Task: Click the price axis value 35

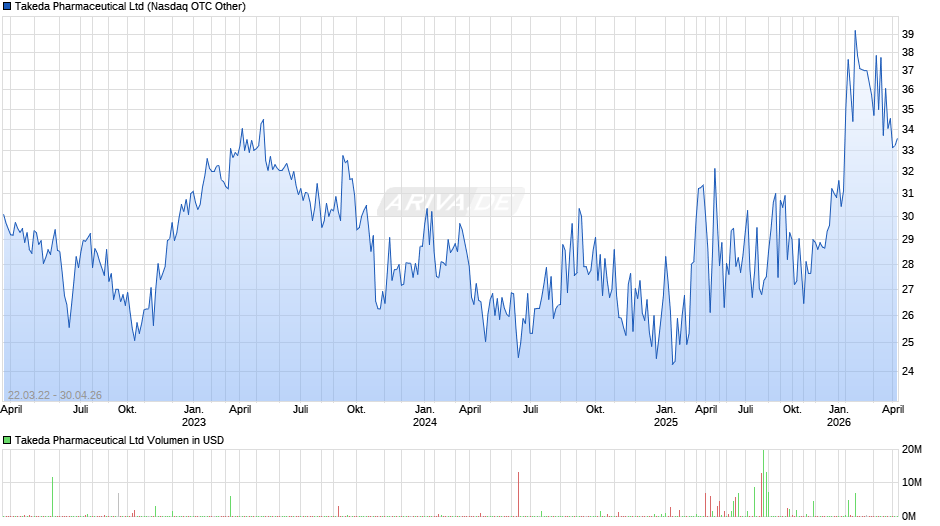Action: pos(908,109)
